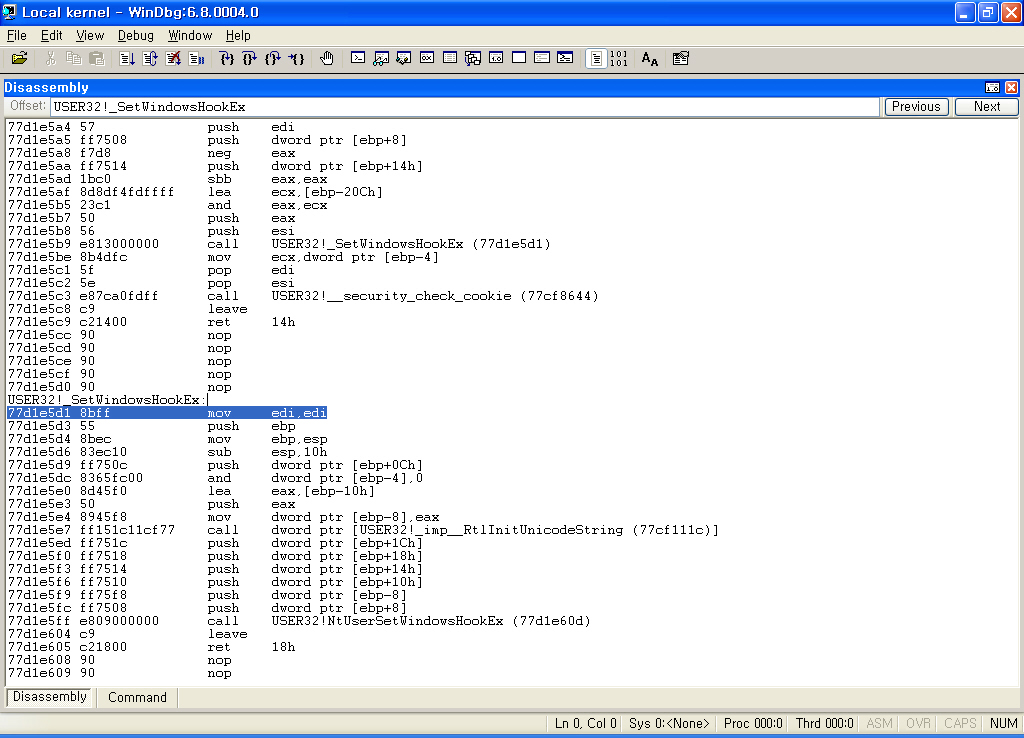This screenshot has height=738, width=1024.
Task: Click the 'ret 14h' instruction line
Action: (x=152, y=322)
